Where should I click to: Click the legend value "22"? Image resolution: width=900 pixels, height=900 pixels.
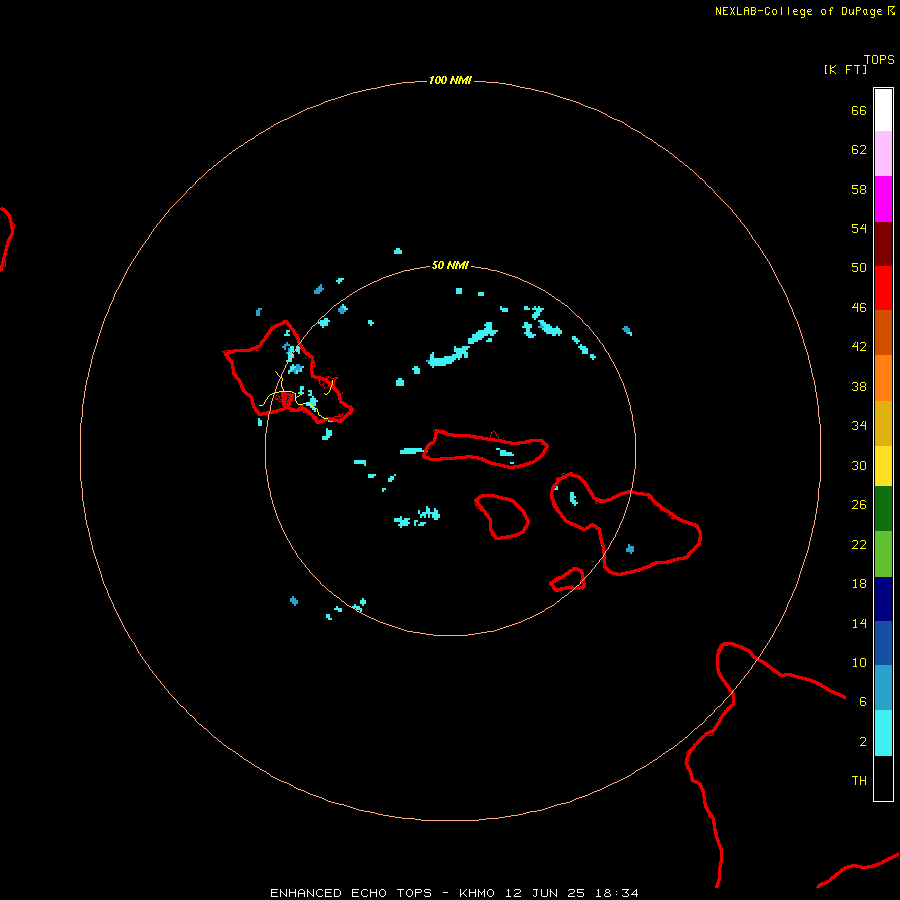click(859, 544)
